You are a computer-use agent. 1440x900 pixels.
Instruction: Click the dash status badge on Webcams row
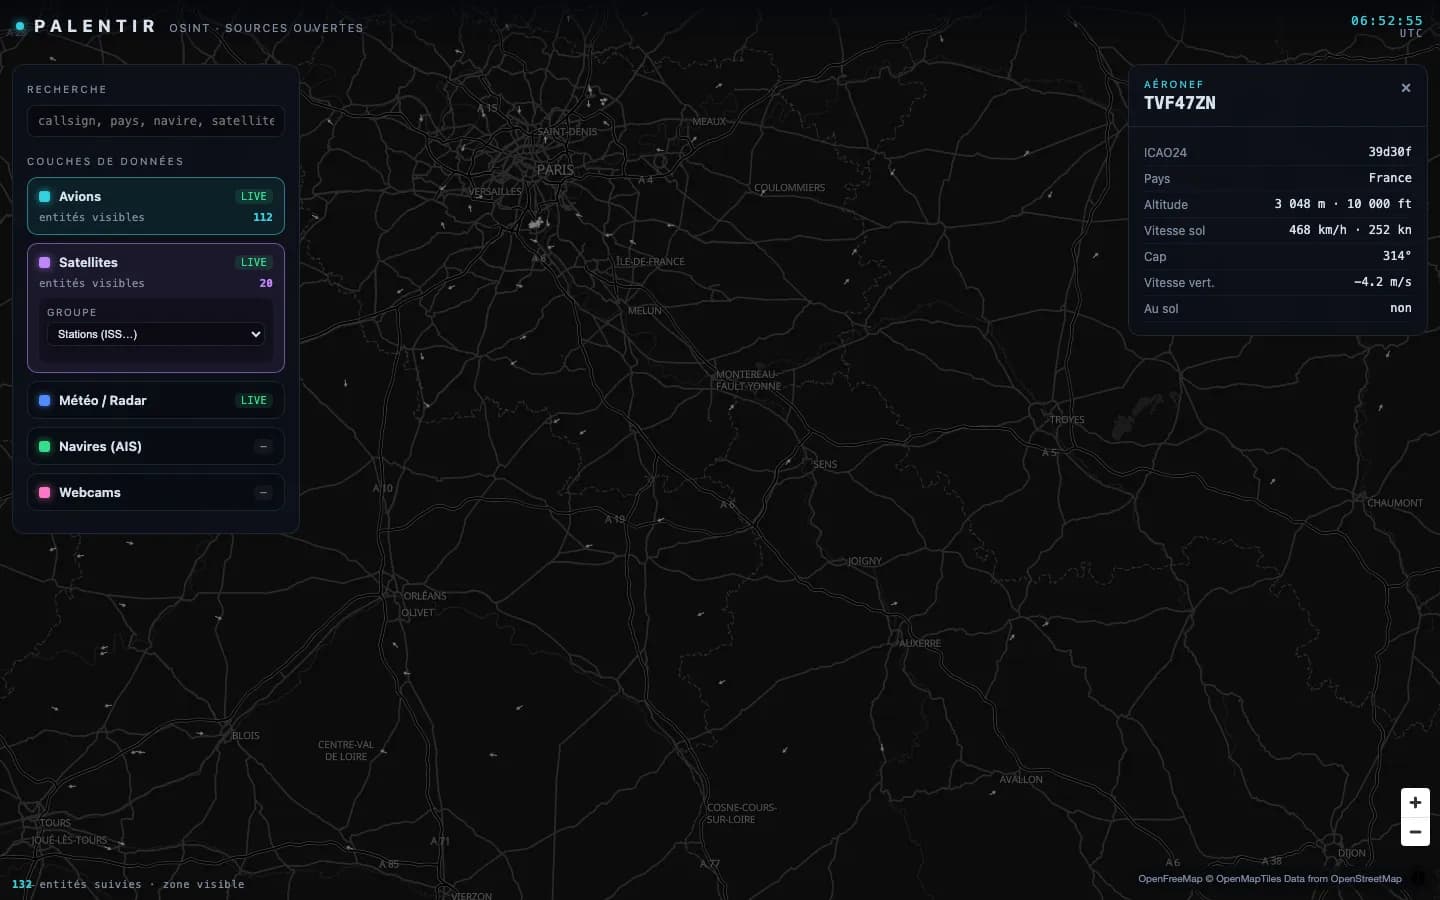[x=263, y=493]
